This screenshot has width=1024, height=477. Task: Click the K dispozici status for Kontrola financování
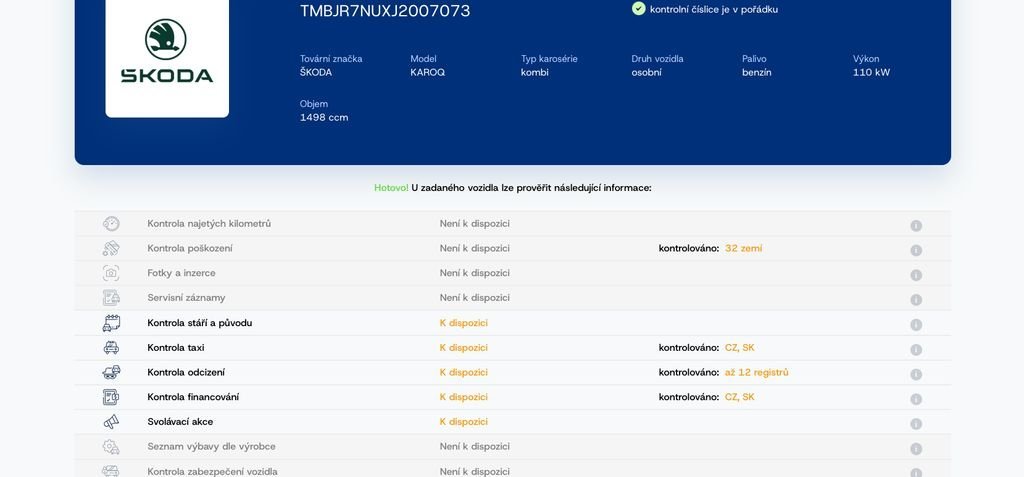[464, 397]
